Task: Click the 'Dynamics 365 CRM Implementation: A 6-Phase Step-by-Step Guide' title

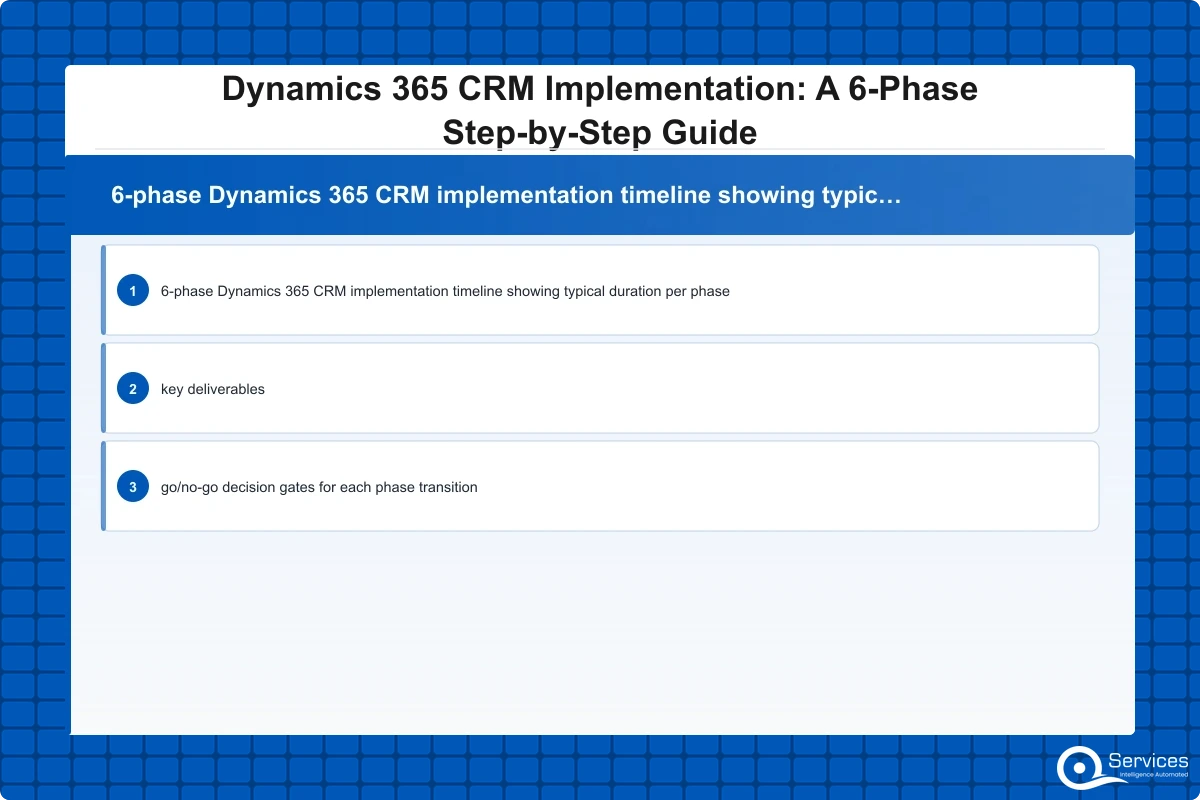Action: tap(600, 110)
